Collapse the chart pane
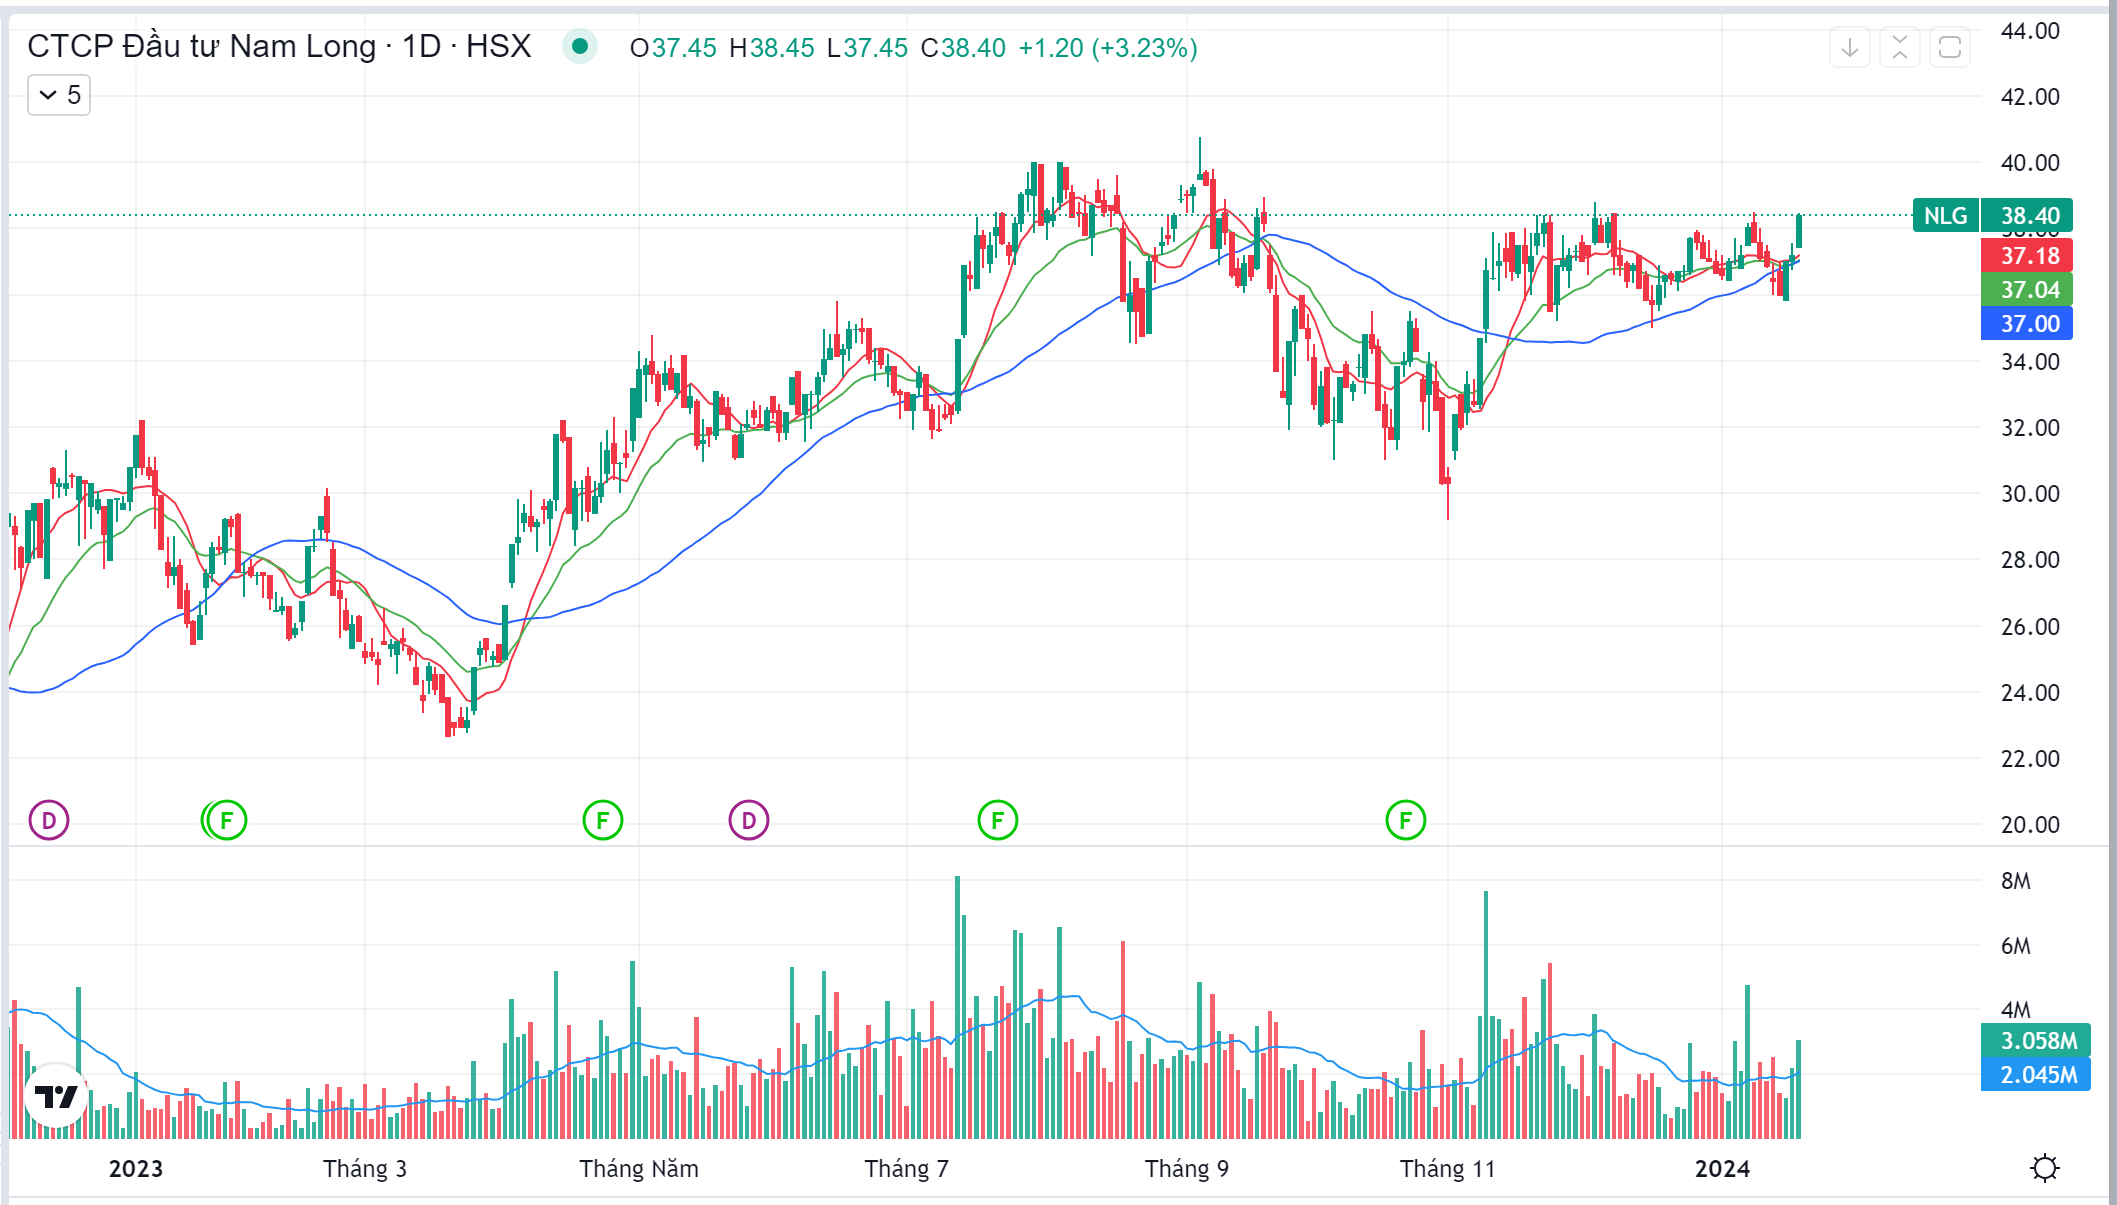 pyautogui.click(x=1899, y=48)
